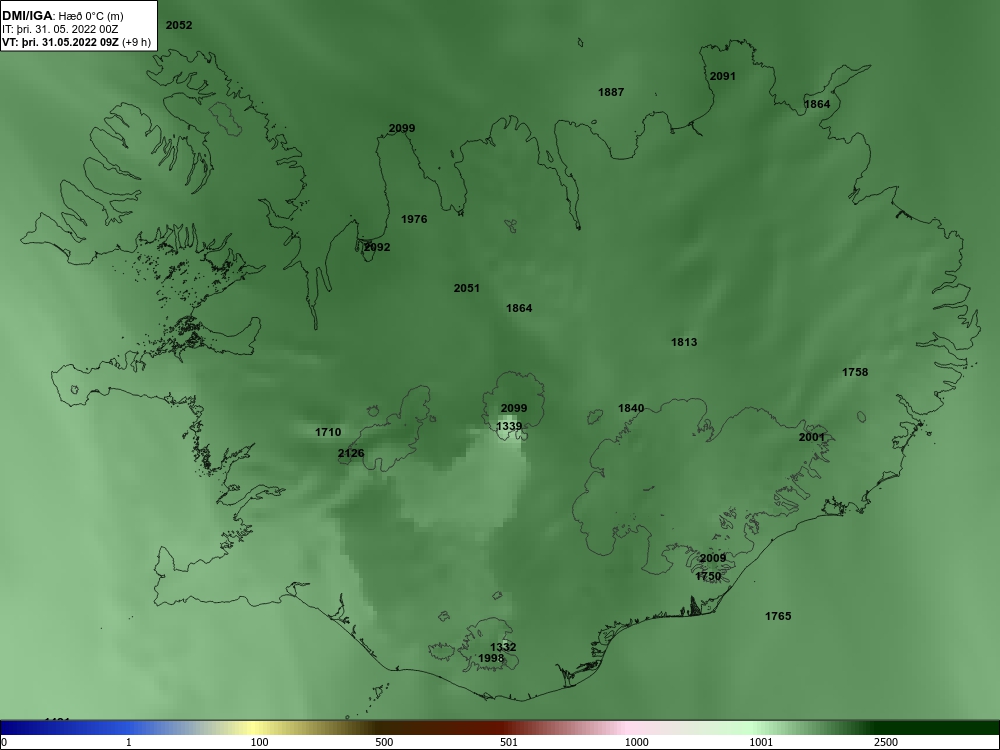Viewport: 1000px width, 750px height.
Task: Click the map value 2052
Action: (x=179, y=26)
